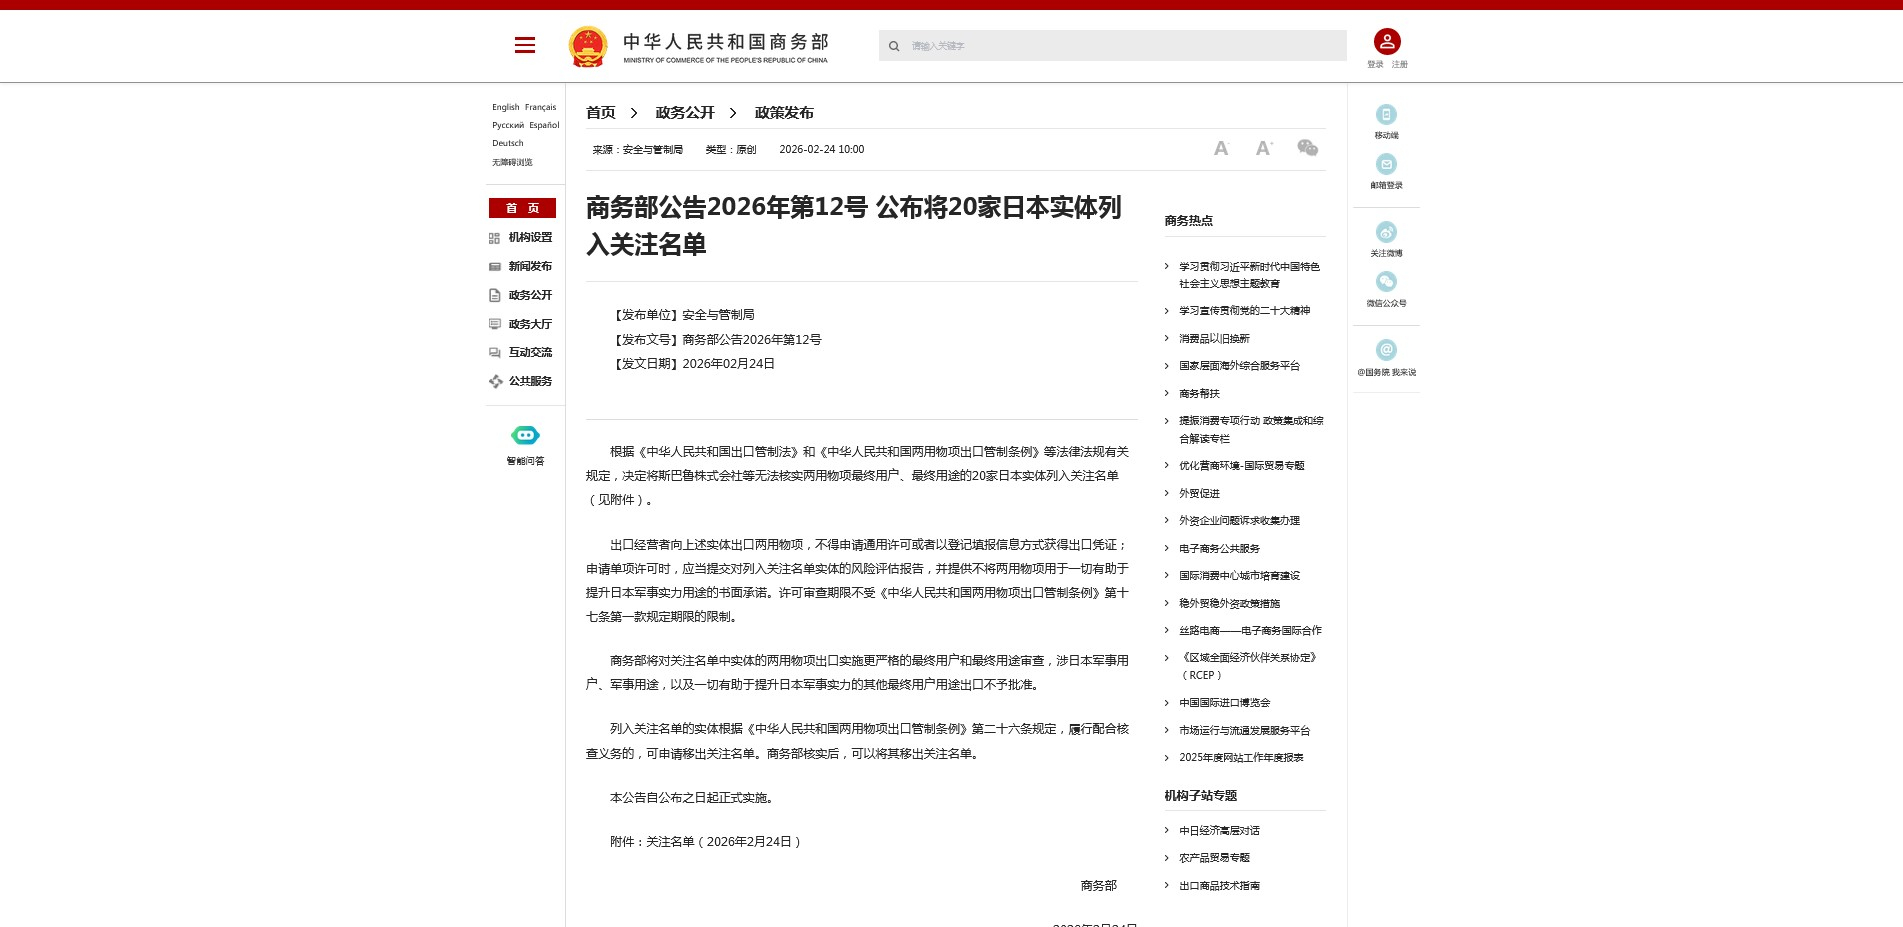Switch language to English
The width and height of the screenshot is (1903, 927).
pyautogui.click(x=505, y=107)
